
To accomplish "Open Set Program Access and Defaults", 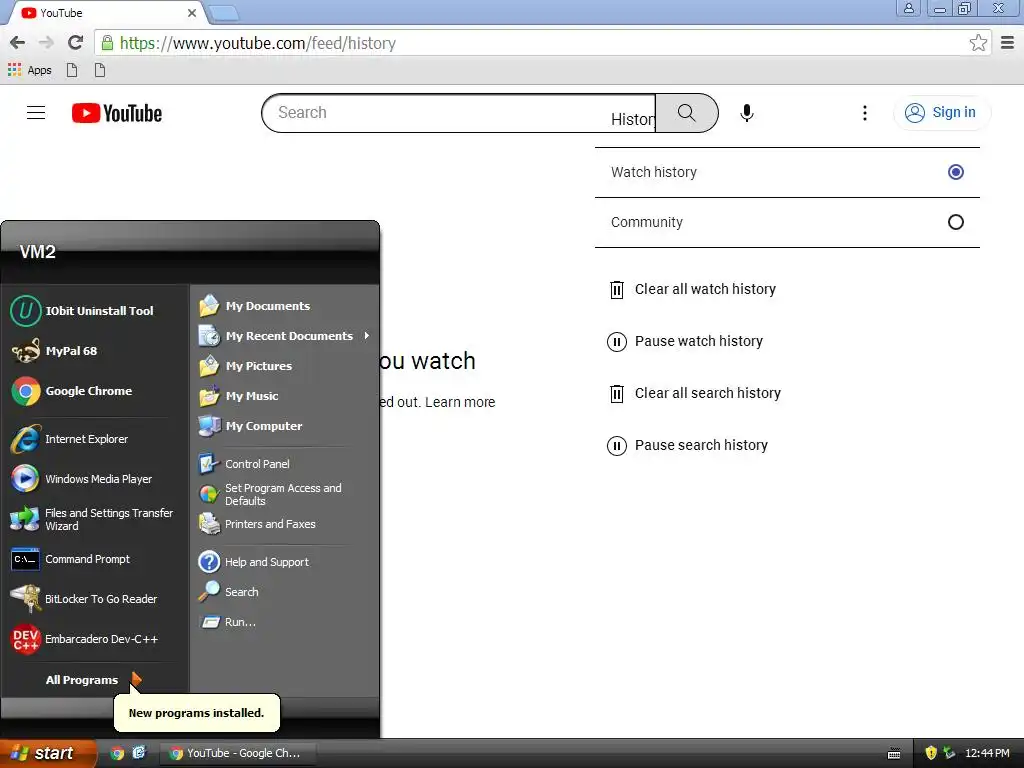I will coord(285,494).
